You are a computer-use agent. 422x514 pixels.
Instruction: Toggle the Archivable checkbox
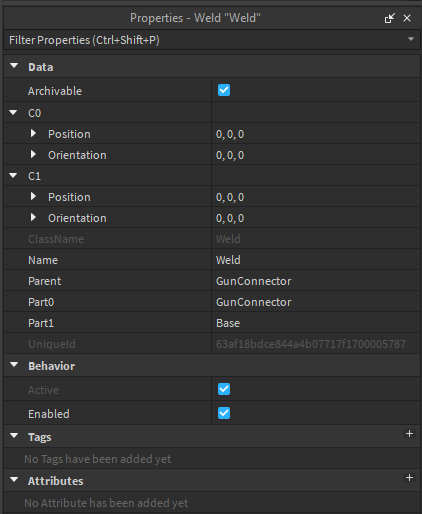224,90
